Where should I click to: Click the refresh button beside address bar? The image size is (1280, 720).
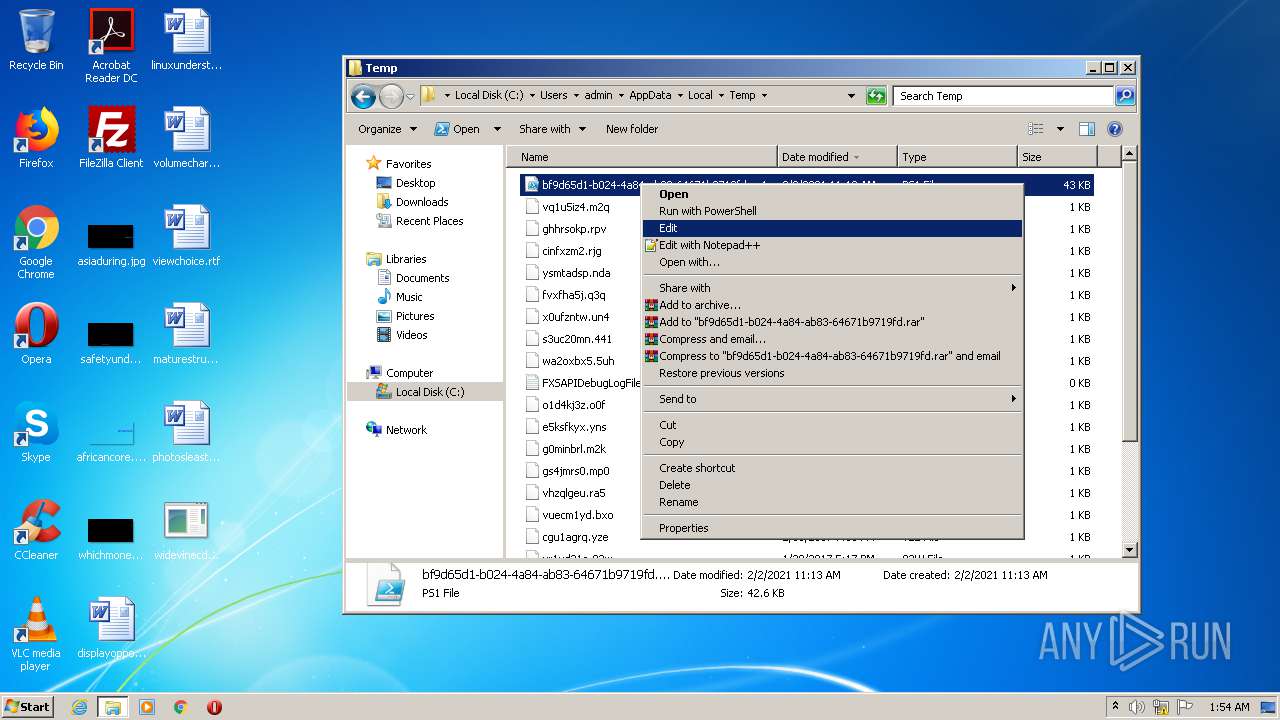(876, 96)
